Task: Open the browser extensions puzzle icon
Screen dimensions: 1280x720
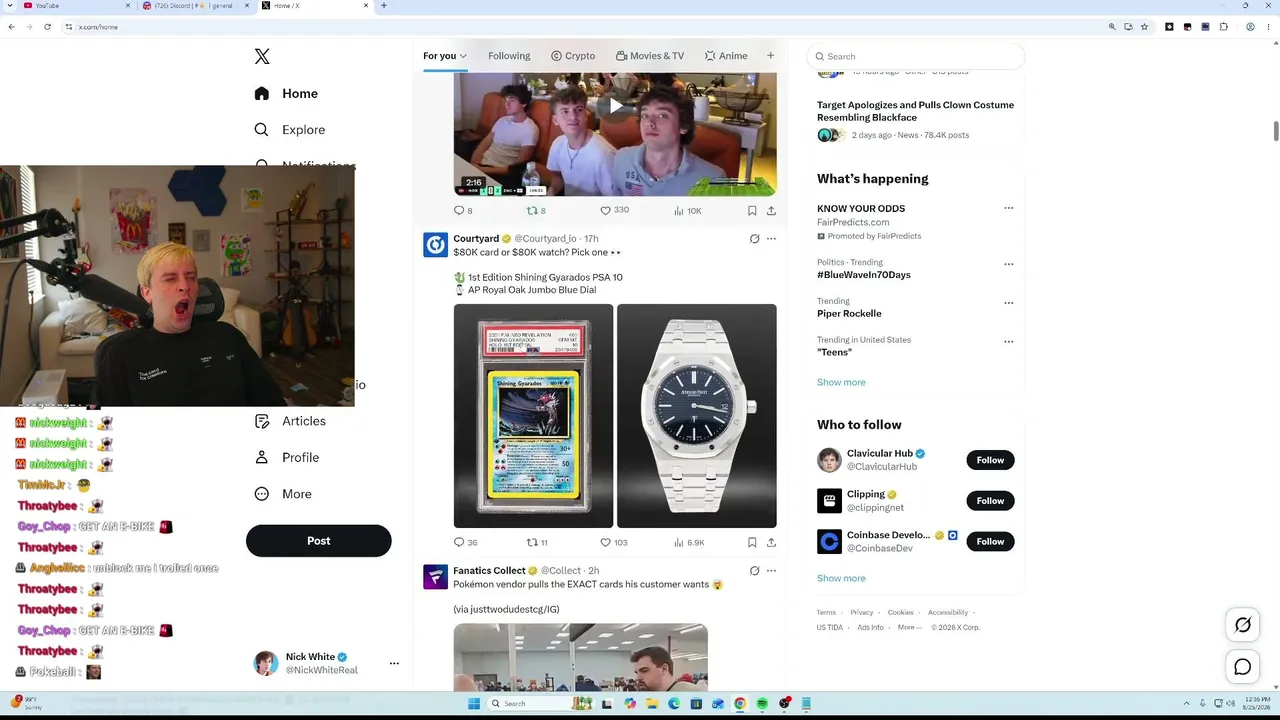Action: click(x=1224, y=27)
